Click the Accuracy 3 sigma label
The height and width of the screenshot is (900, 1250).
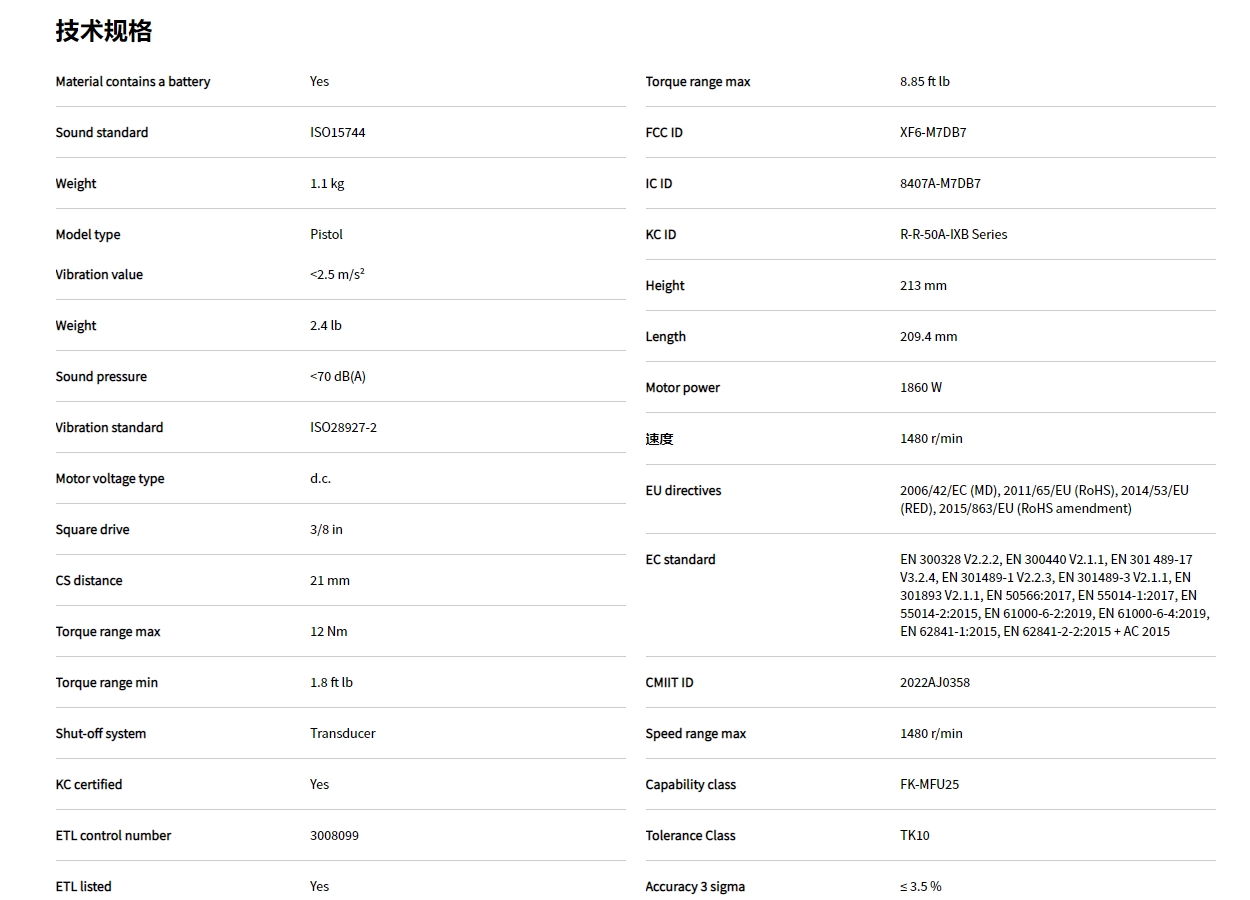point(695,886)
